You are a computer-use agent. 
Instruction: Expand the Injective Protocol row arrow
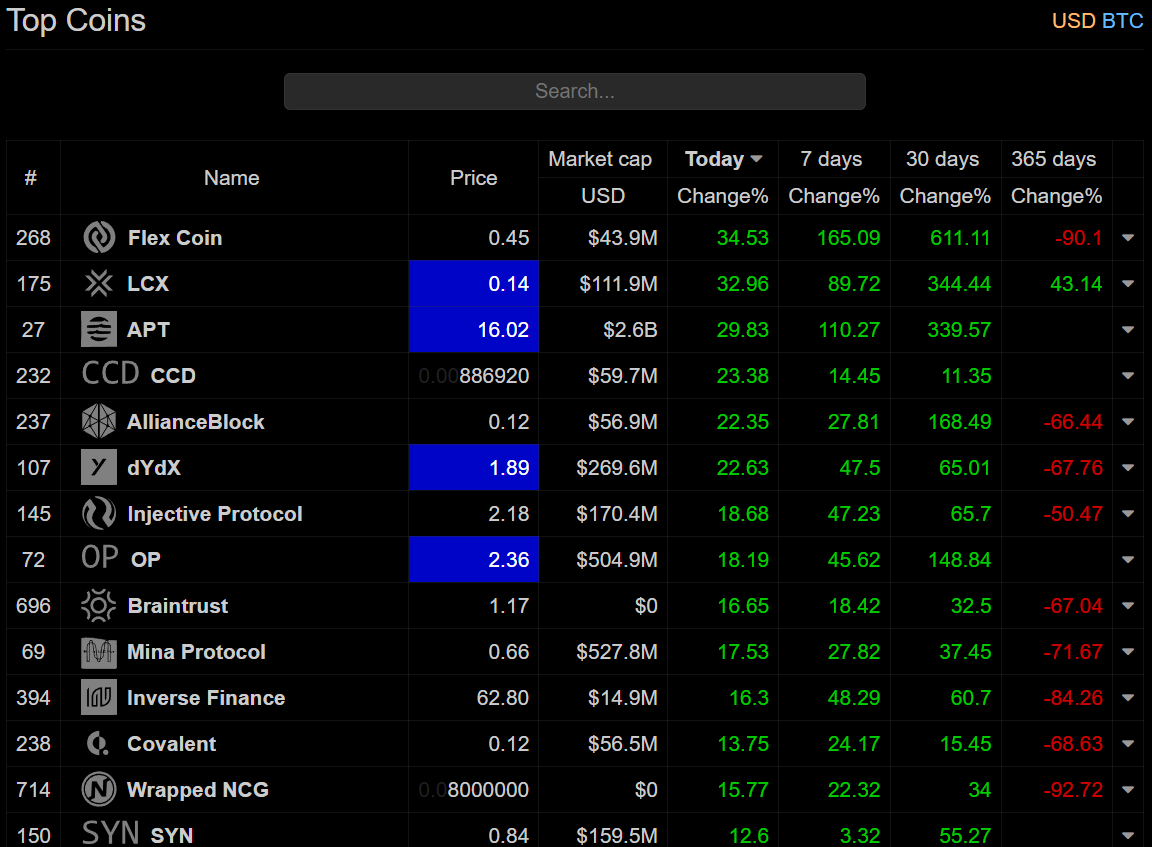(x=1128, y=513)
